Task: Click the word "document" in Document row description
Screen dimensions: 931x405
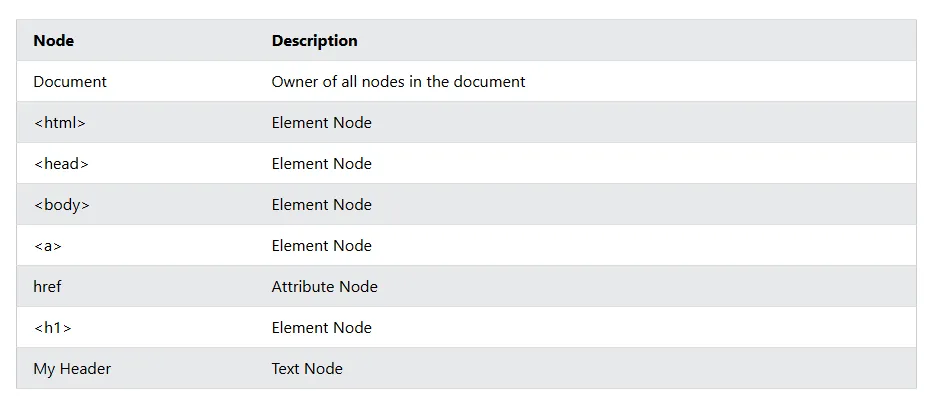Action: coord(489,82)
